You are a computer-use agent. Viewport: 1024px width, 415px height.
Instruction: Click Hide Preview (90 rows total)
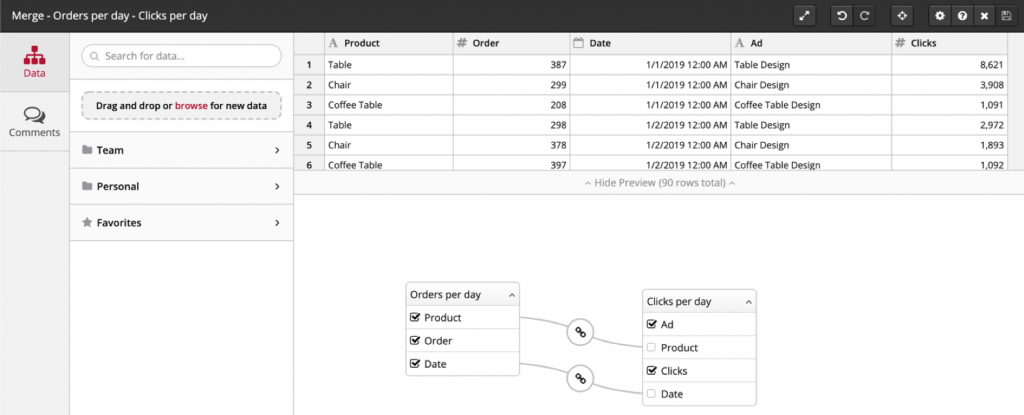659,183
